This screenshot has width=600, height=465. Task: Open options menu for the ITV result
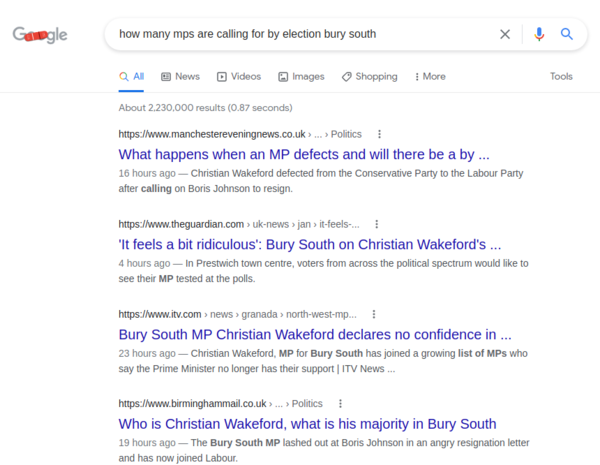coord(374,314)
